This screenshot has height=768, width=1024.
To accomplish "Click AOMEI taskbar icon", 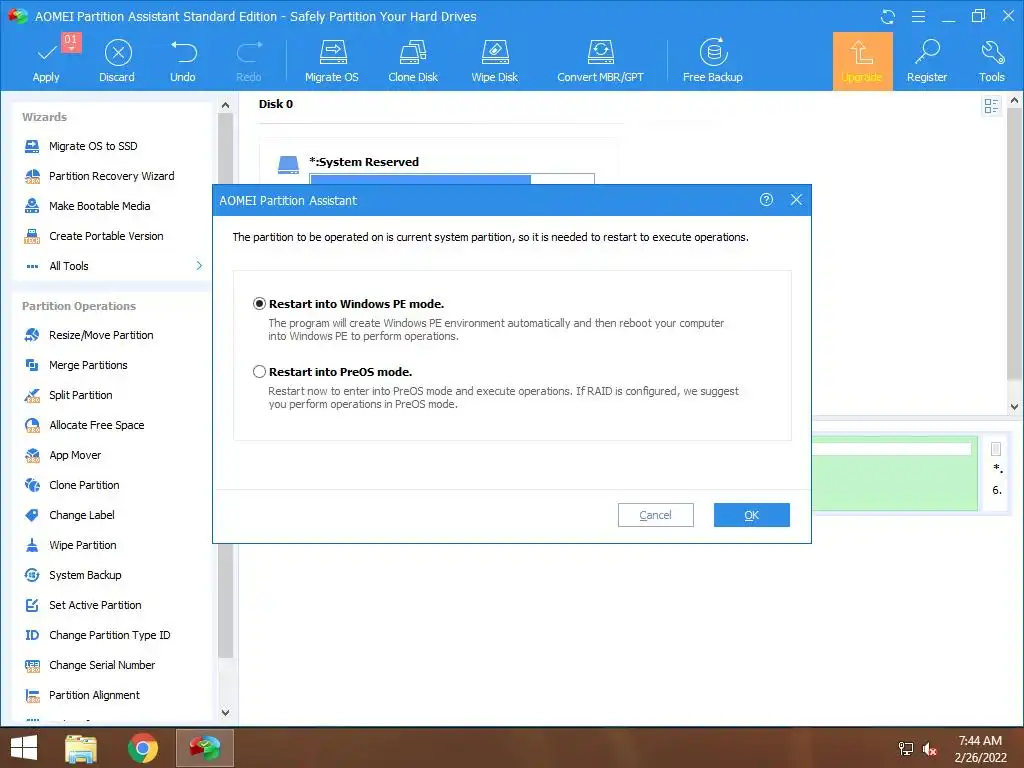I will coord(205,748).
